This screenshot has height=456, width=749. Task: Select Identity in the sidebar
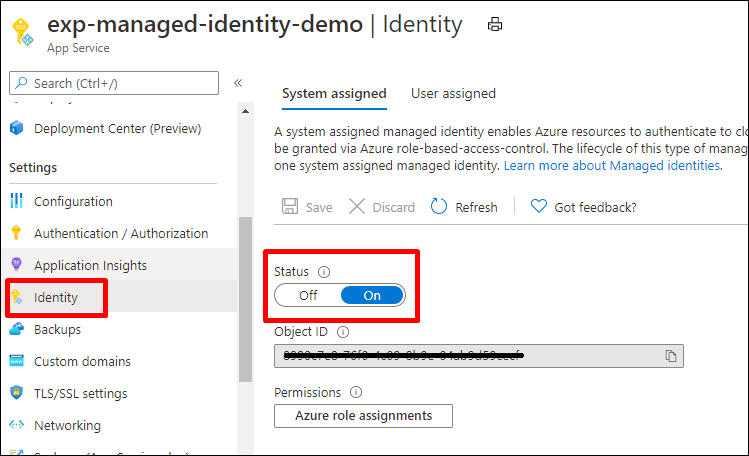click(55, 297)
